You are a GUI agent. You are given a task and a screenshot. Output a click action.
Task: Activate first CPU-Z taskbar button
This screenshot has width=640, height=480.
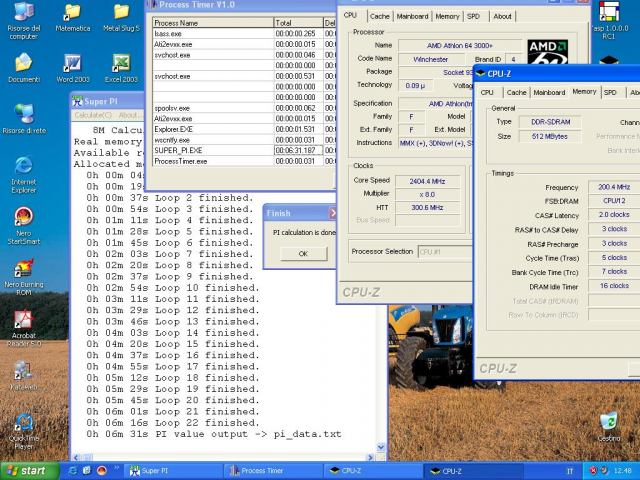point(374,471)
